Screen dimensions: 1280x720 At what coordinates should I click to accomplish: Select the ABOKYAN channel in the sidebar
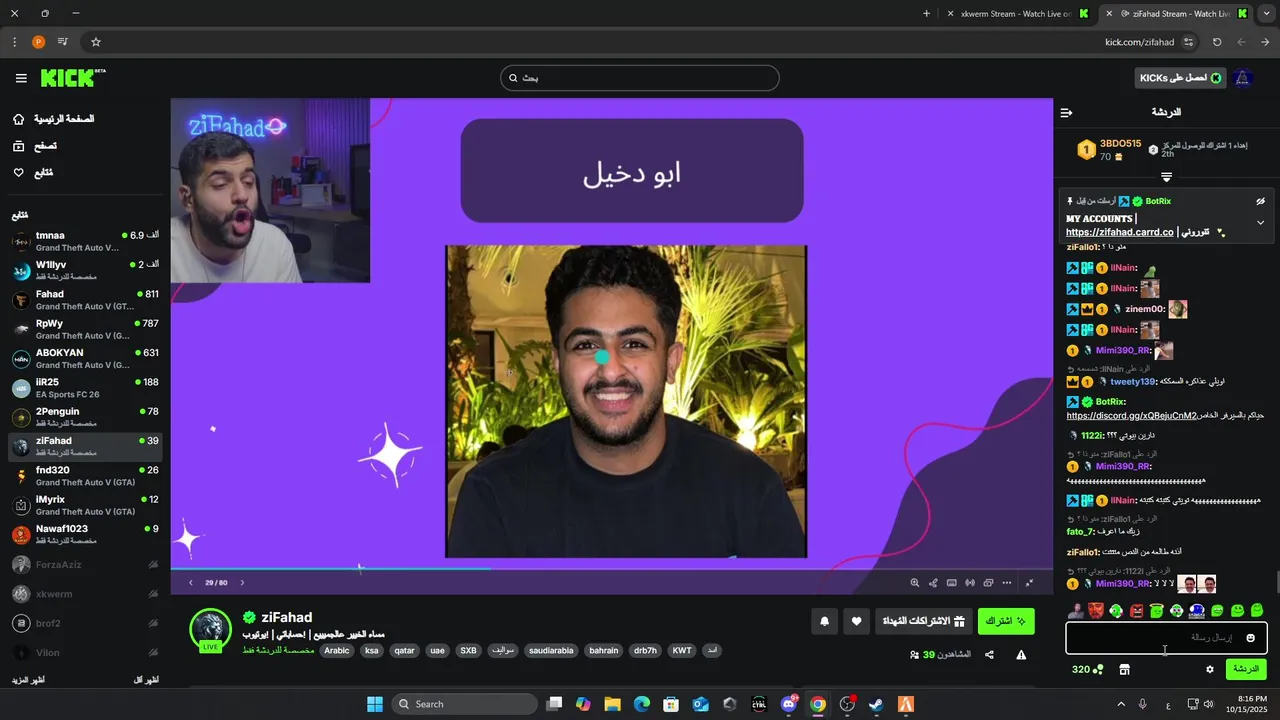pos(85,358)
